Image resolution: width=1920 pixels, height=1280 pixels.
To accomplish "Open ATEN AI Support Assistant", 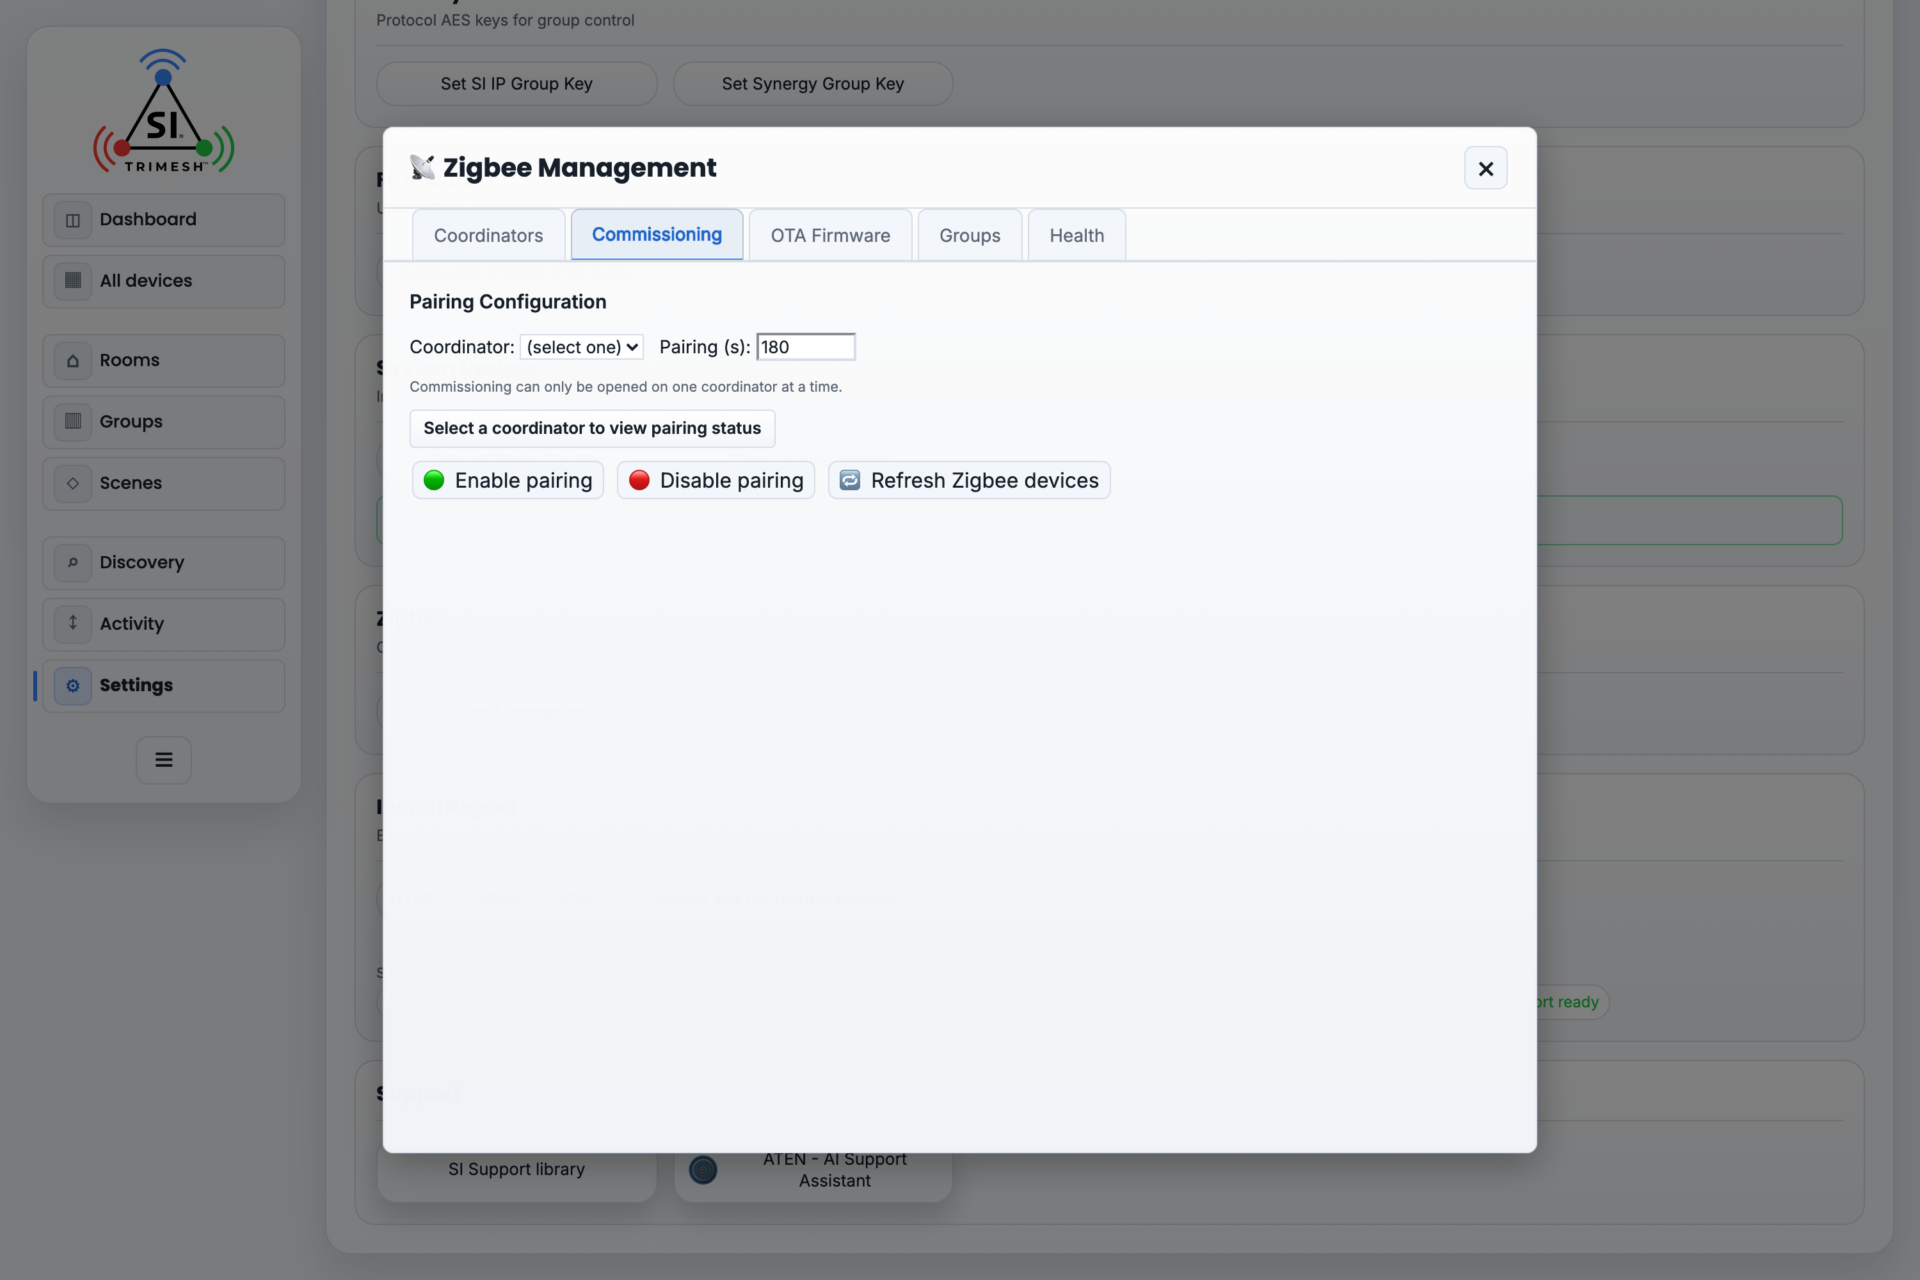I will point(813,1170).
